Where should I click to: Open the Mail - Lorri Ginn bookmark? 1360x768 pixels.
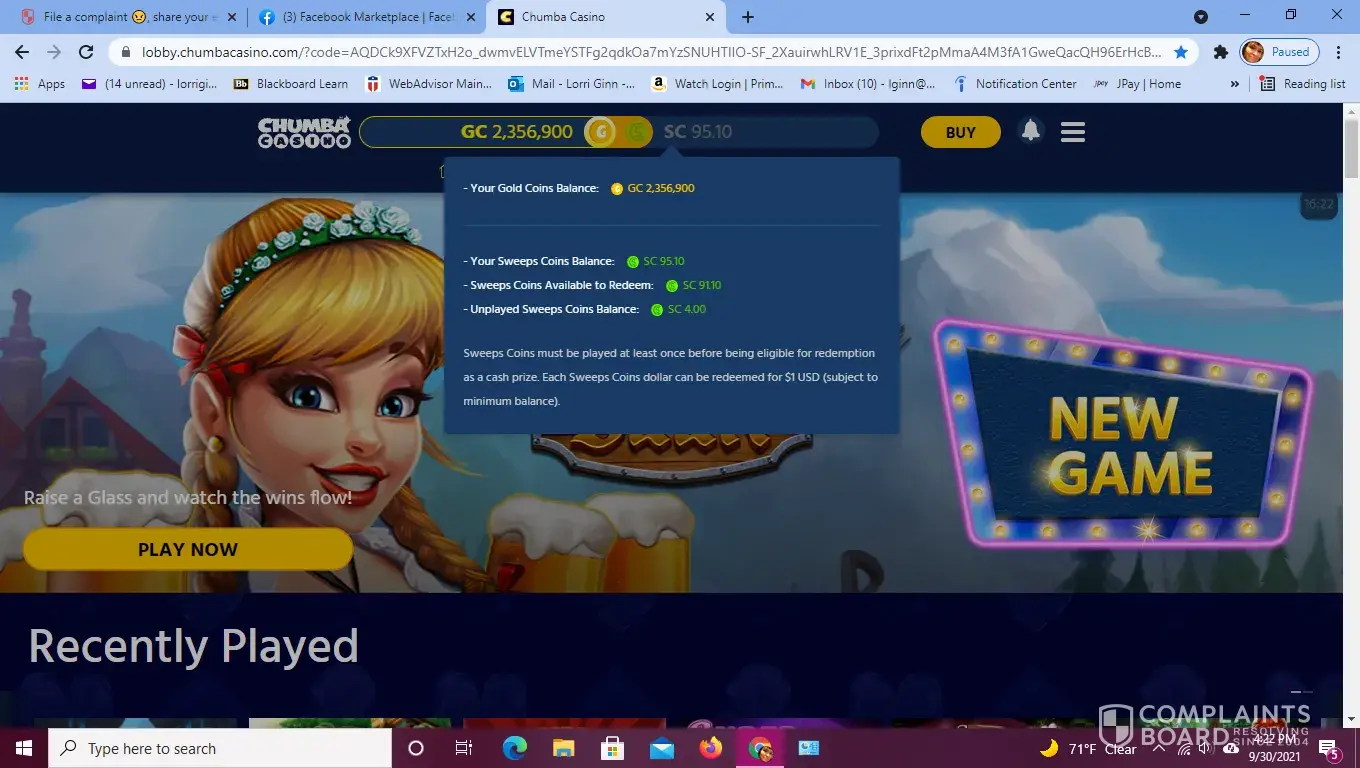pos(571,84)
